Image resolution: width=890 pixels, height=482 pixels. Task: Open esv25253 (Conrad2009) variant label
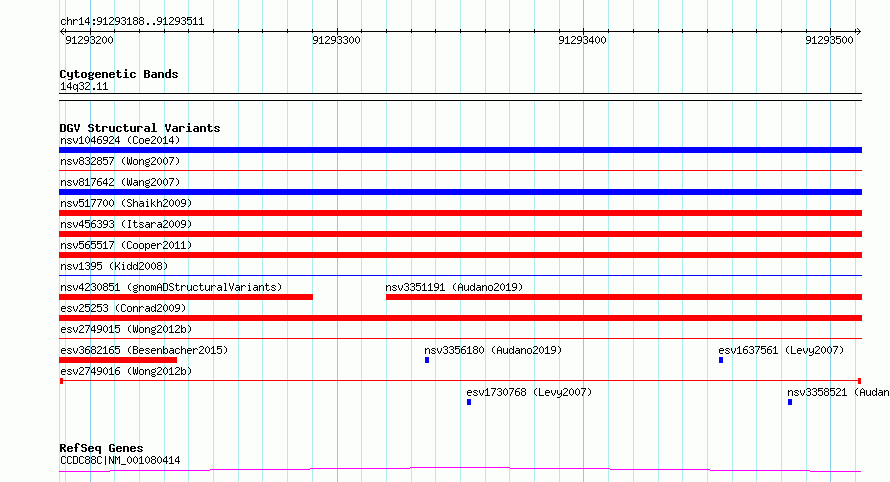click(x=123, y=308)
